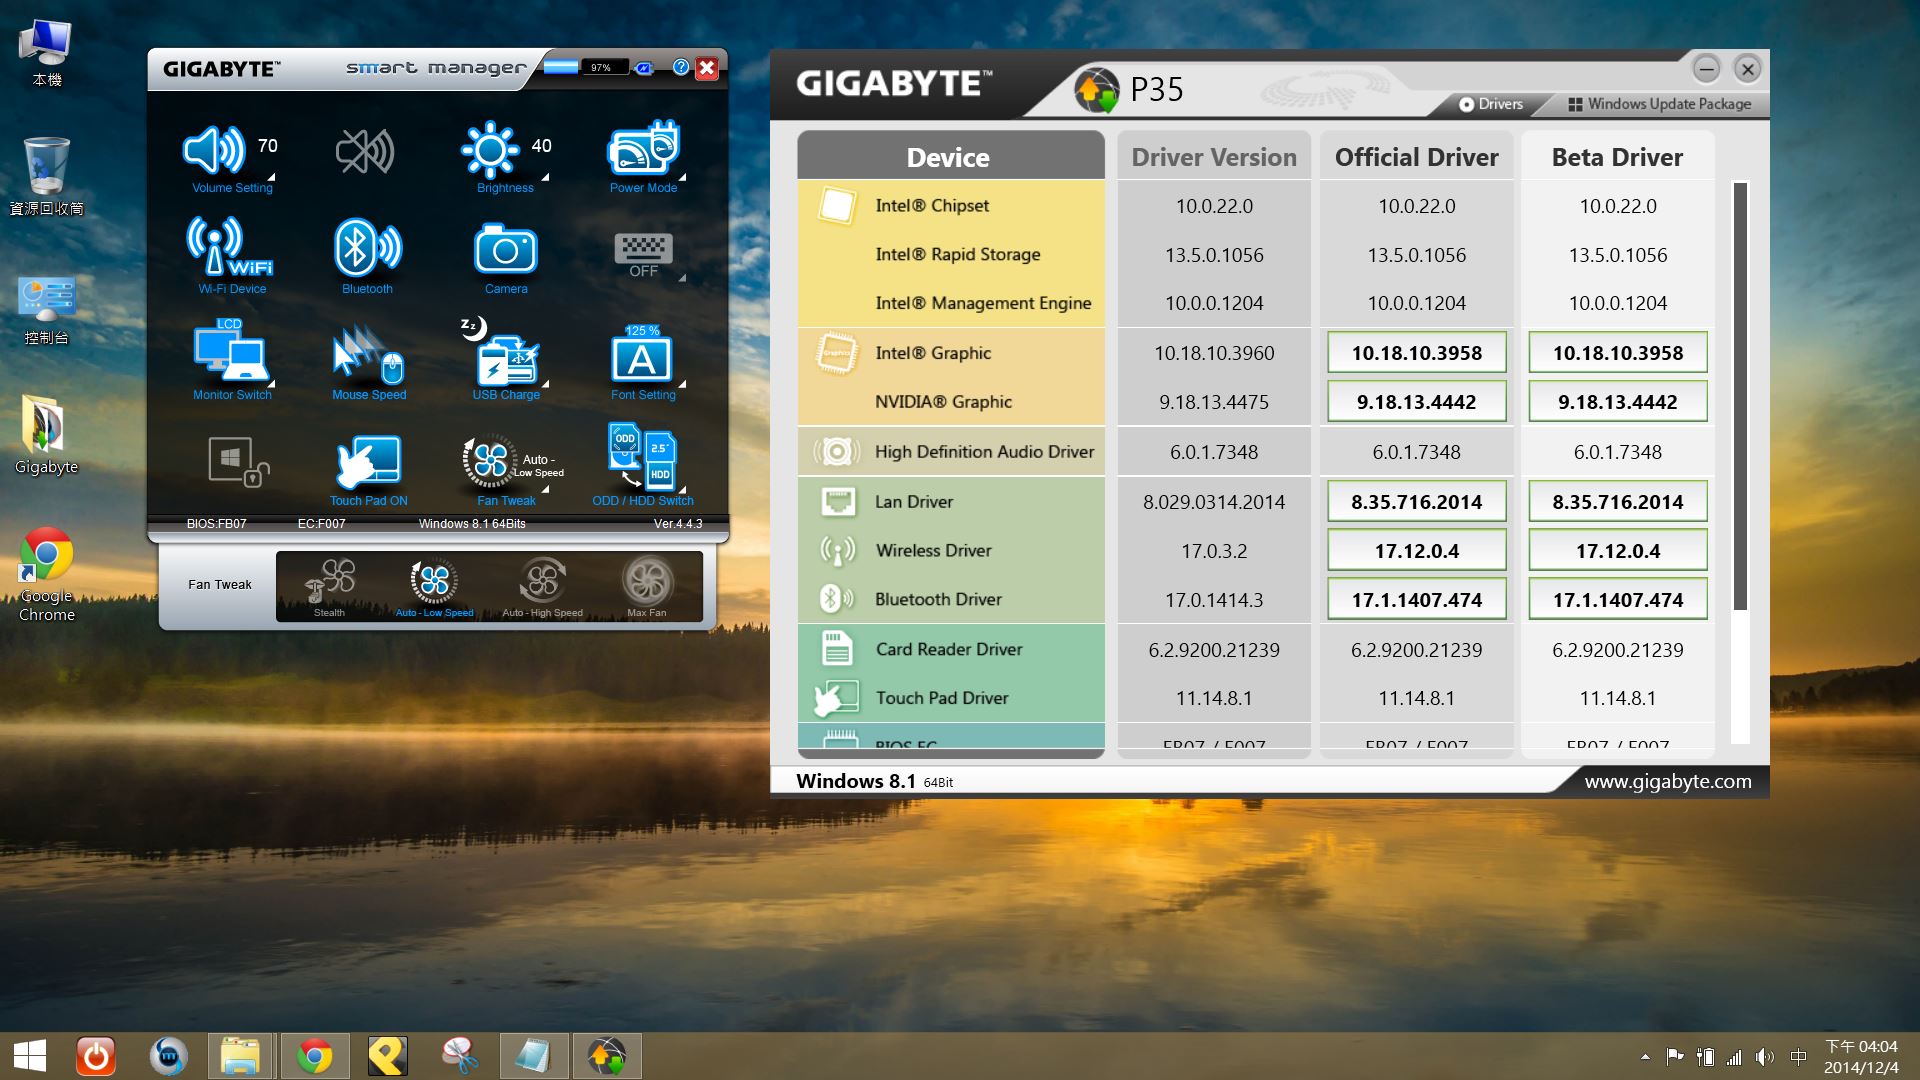
Task: Expand the Fan Tweak corner arrow
Action: [545, 489]
